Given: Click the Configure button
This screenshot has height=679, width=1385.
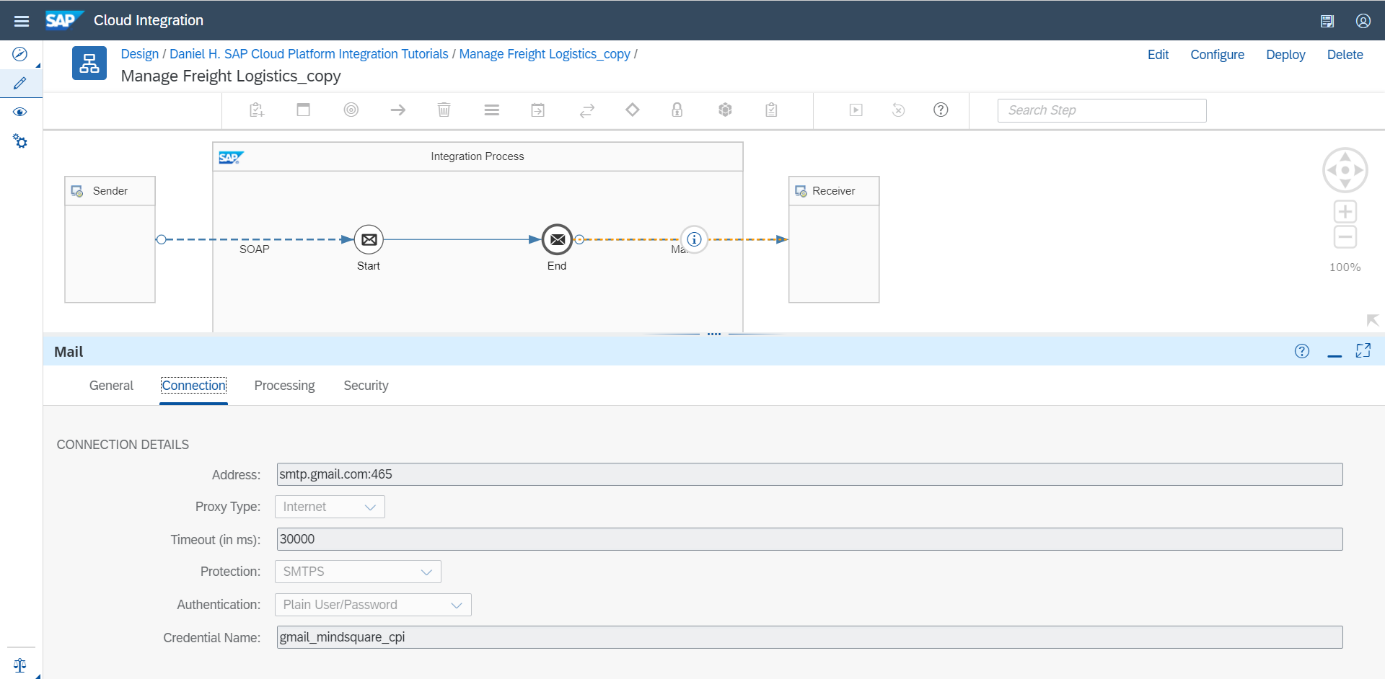Looking at the screenshot, I should coord(1217,55).
